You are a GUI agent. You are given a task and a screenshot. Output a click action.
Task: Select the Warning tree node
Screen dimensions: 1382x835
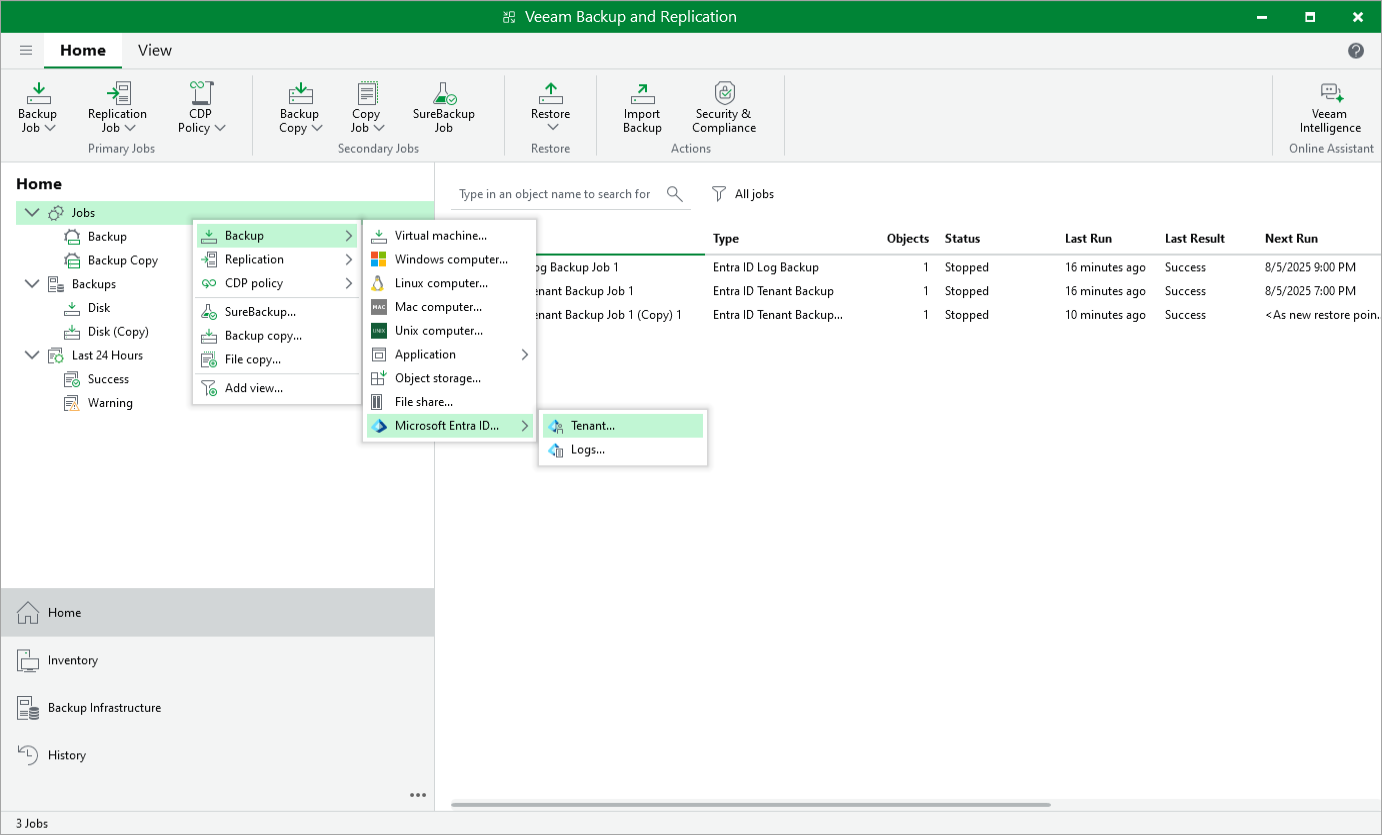click(110, 404)
